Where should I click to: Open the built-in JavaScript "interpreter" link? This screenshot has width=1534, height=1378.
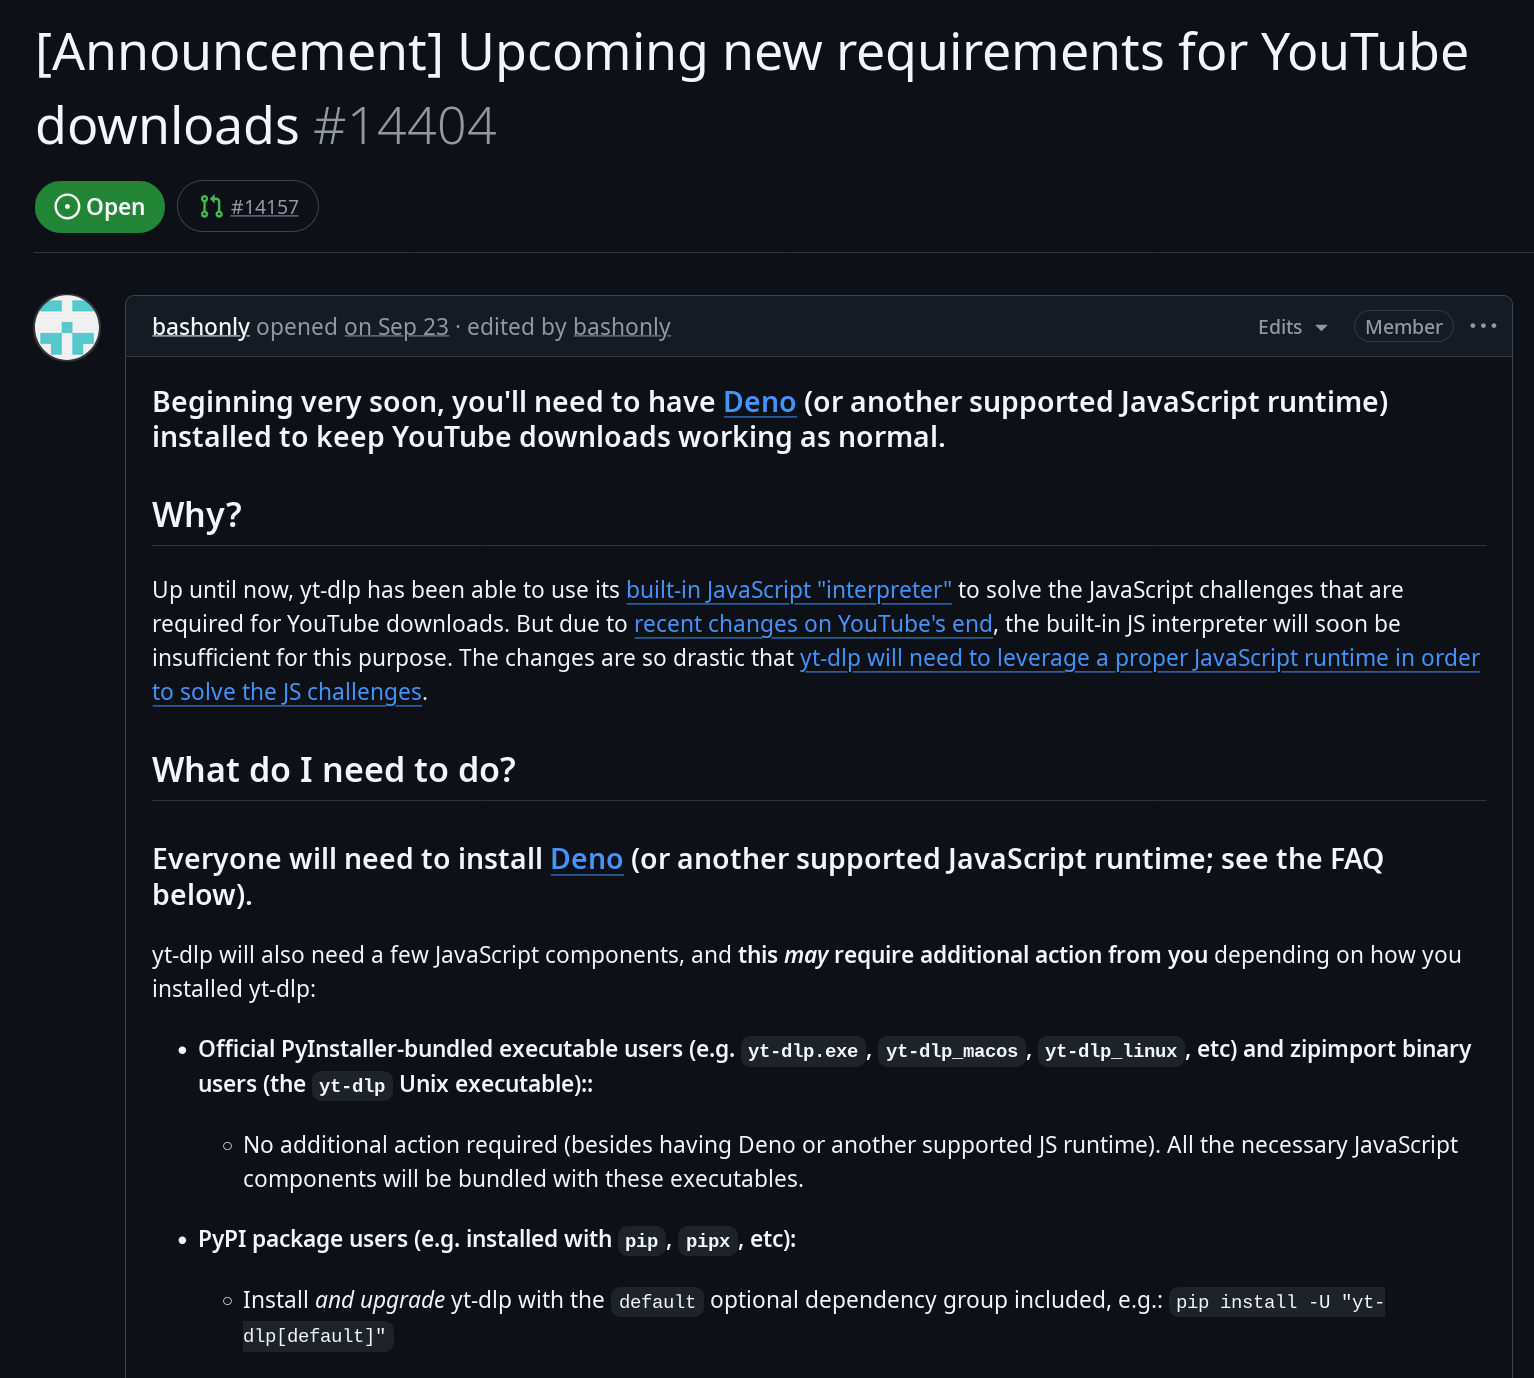[788, 590]
